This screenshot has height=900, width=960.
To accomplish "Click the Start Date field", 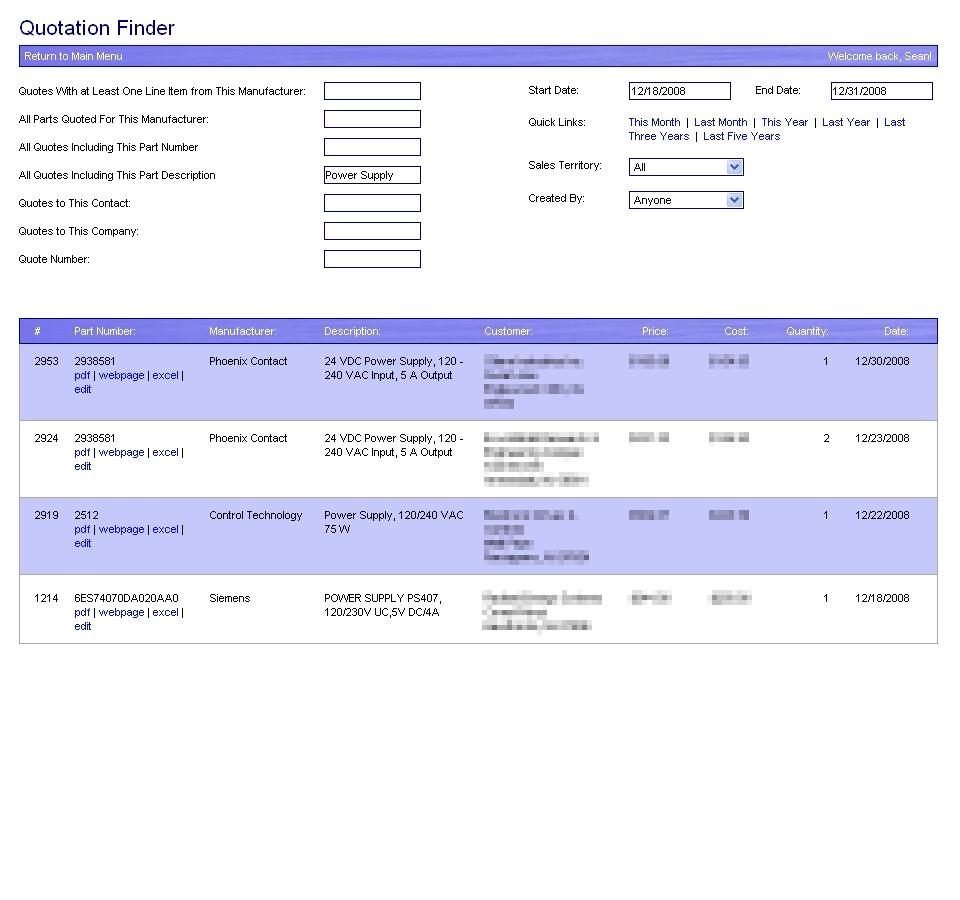I will pyautogui.click(x=680, y=91).
